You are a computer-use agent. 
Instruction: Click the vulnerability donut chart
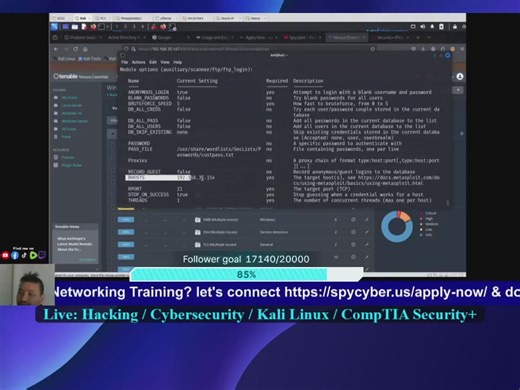397,227
